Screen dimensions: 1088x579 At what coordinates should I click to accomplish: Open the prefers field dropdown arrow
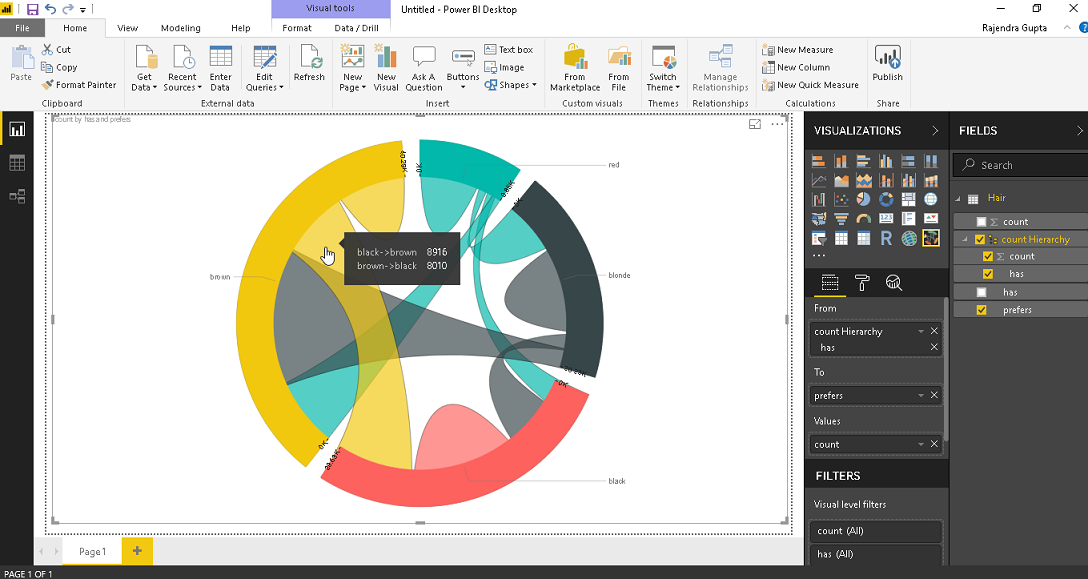(x=921, y=396)
